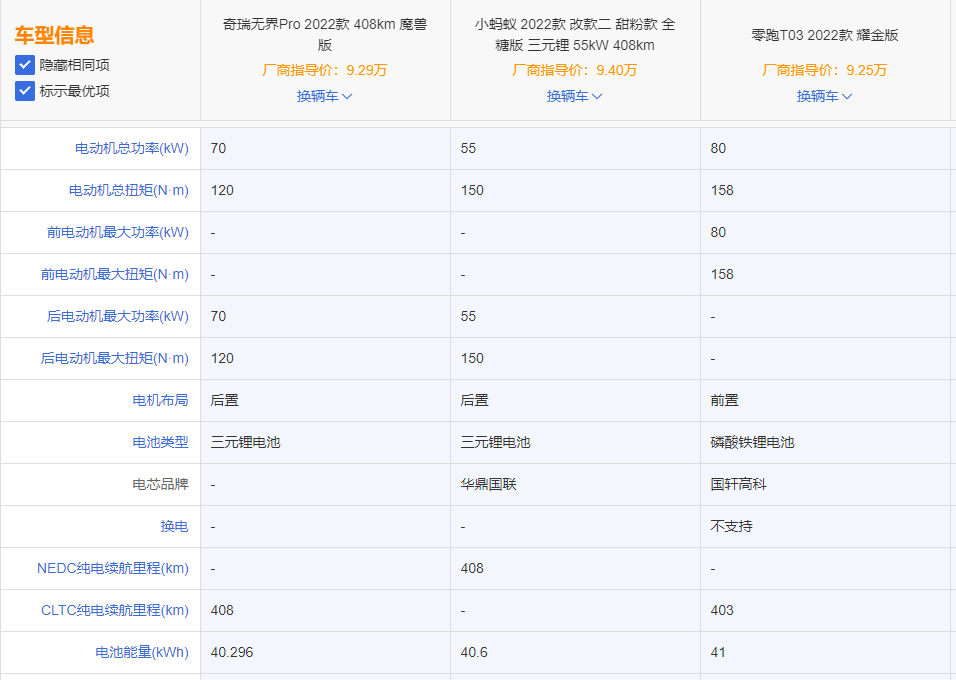Select the 158 total motor torque value
The image size is (956, 680).
coord(722,190)
